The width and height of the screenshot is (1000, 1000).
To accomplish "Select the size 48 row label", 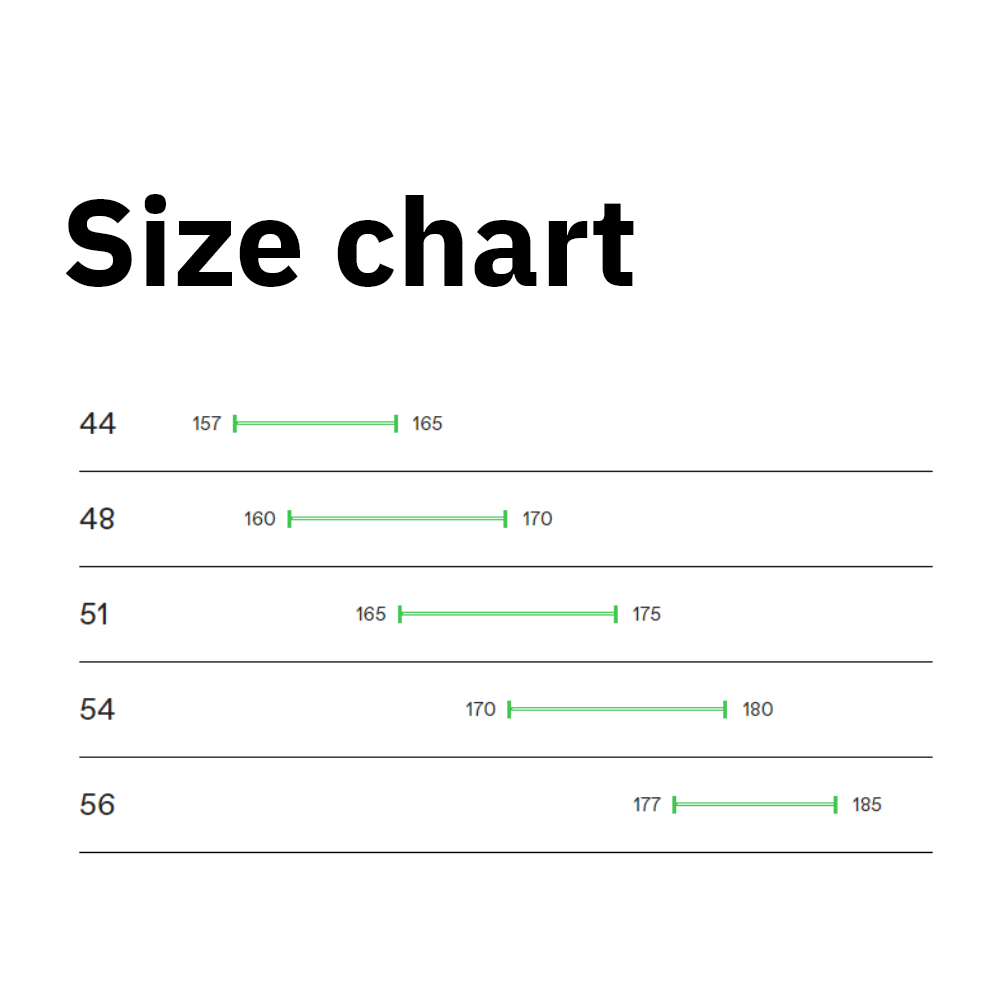I will 97,519.
